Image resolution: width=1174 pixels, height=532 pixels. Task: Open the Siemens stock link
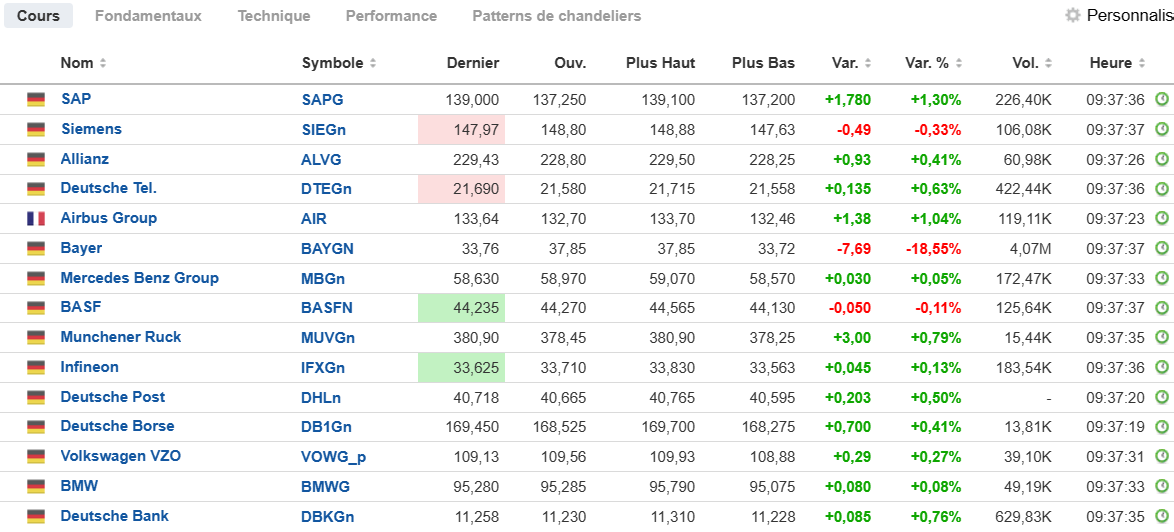(91, 129)
